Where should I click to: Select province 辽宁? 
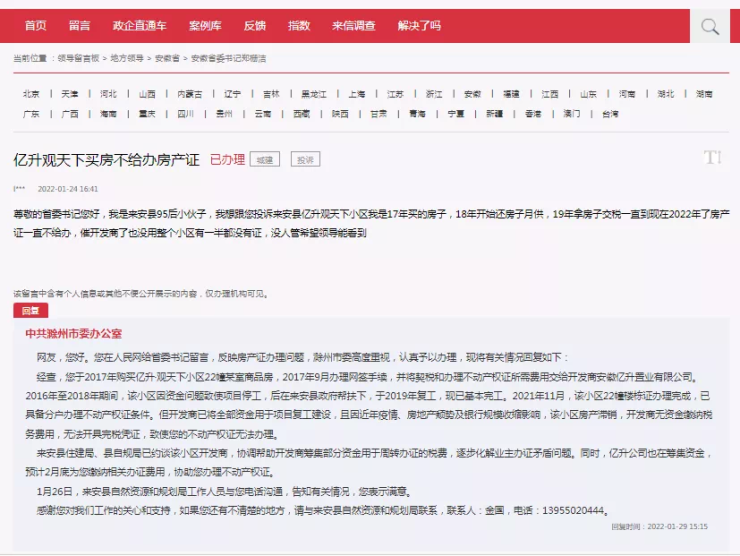[232, 94]
